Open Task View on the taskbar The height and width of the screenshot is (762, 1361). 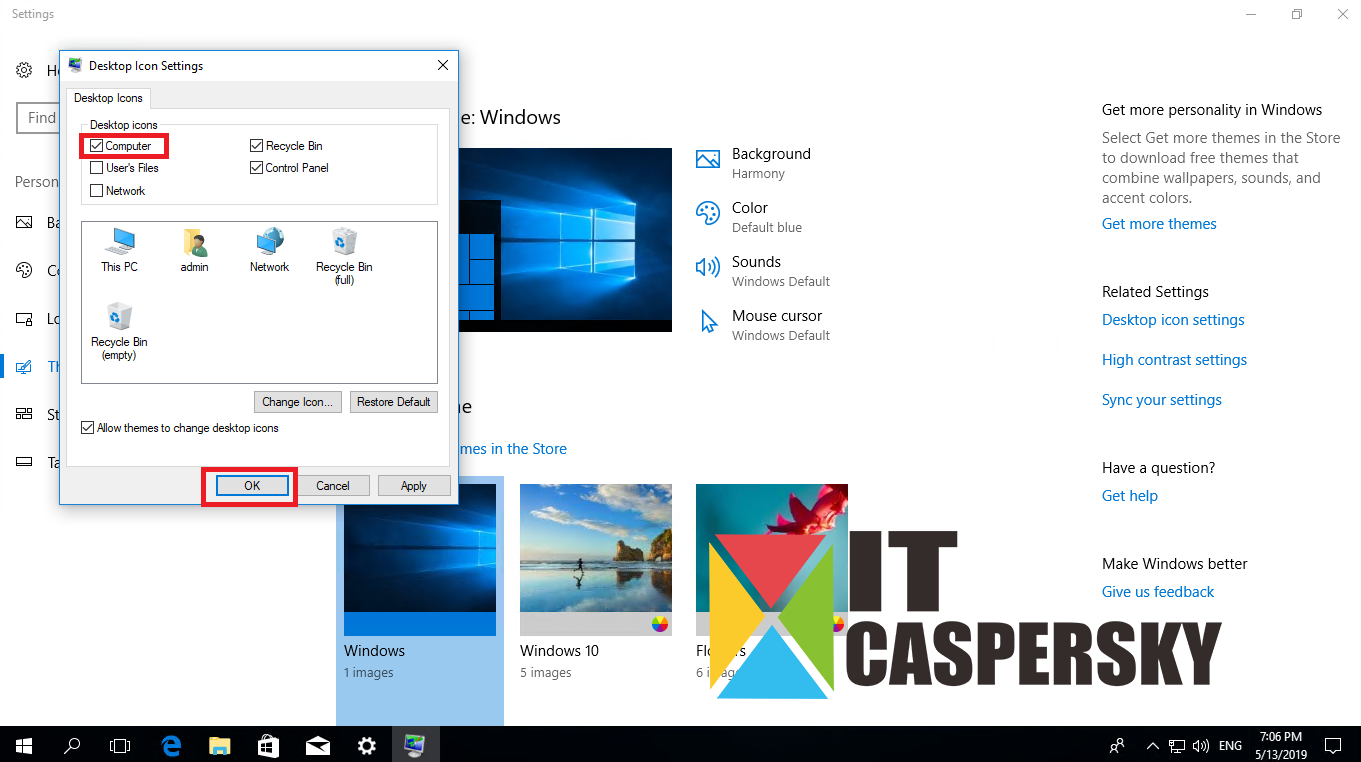pos(120,745)
